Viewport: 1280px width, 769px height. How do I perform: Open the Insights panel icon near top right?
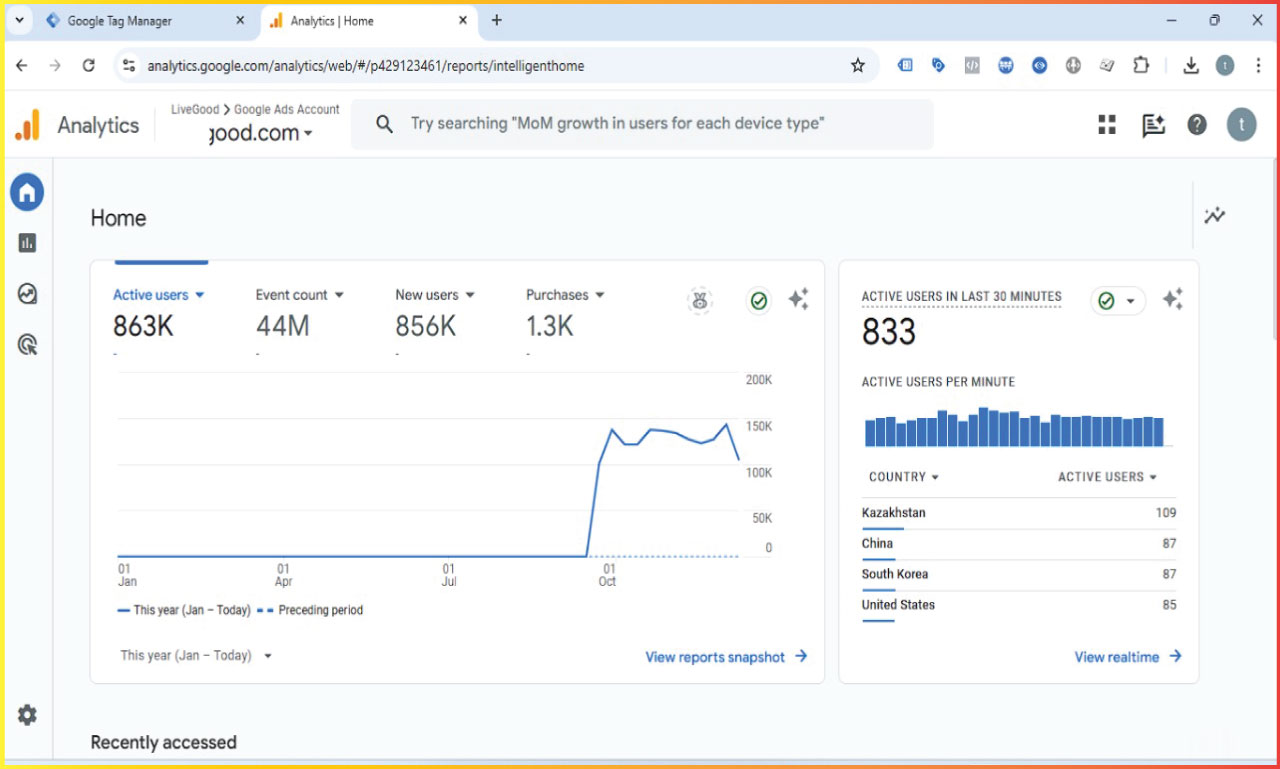click(x=1153, y=124)
